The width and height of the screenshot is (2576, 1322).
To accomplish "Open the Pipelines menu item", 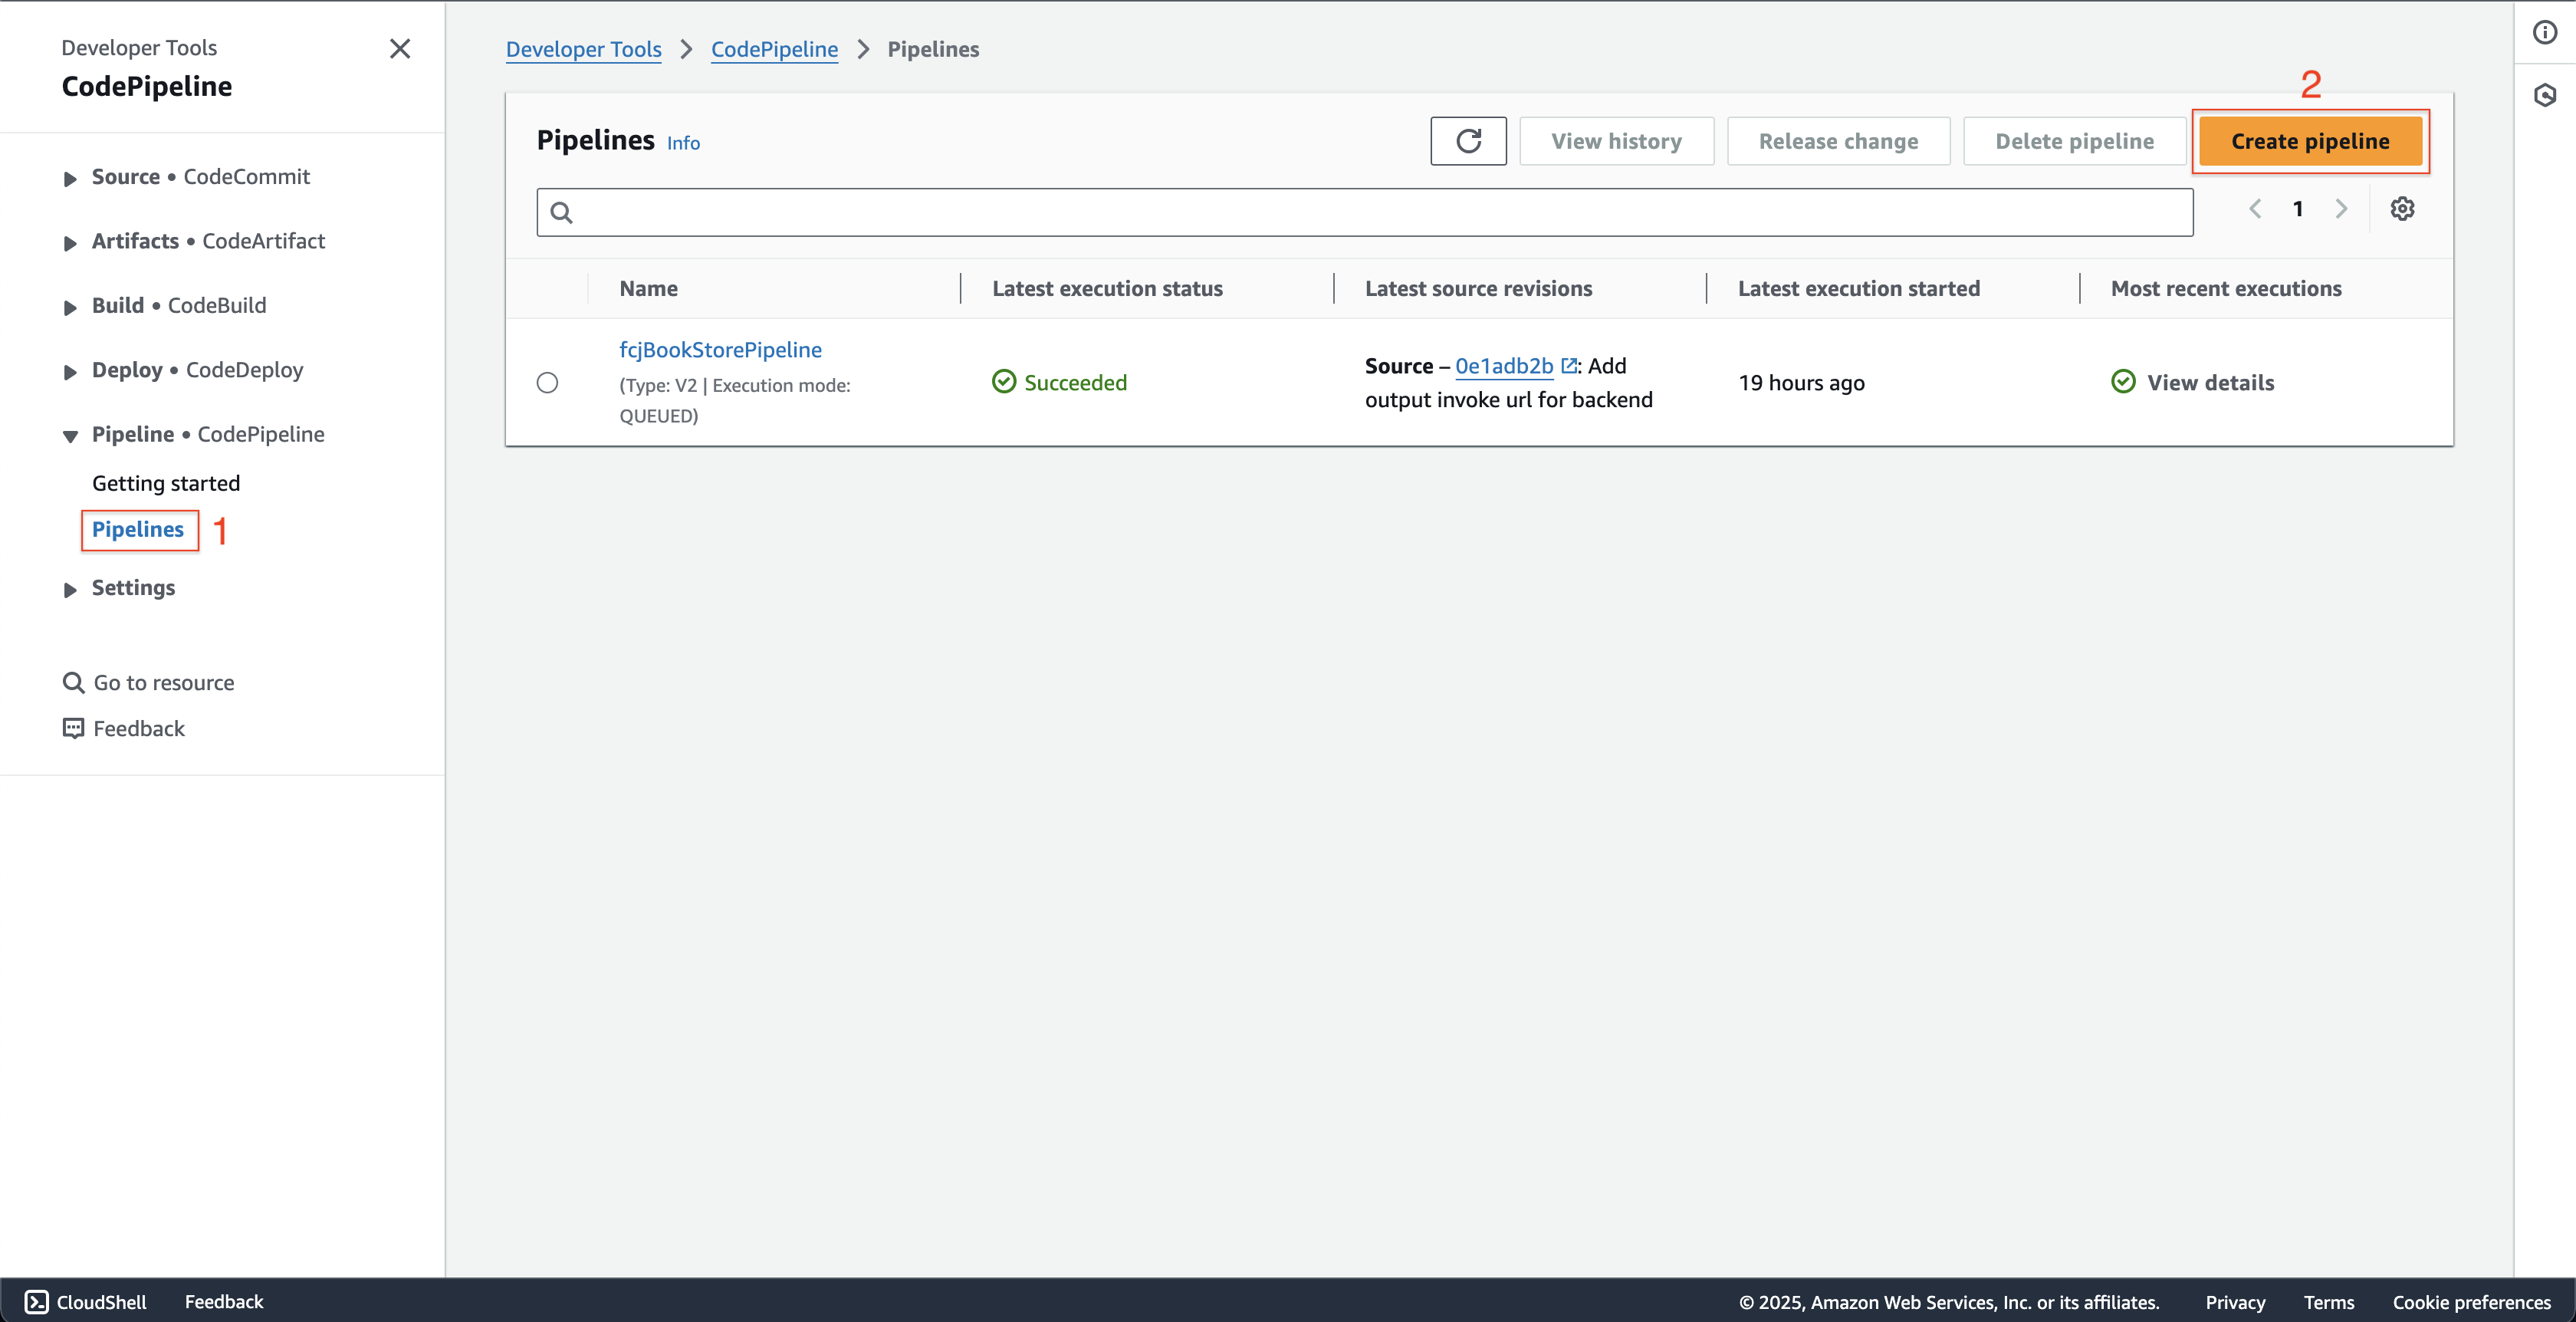I will coord(138,529).
